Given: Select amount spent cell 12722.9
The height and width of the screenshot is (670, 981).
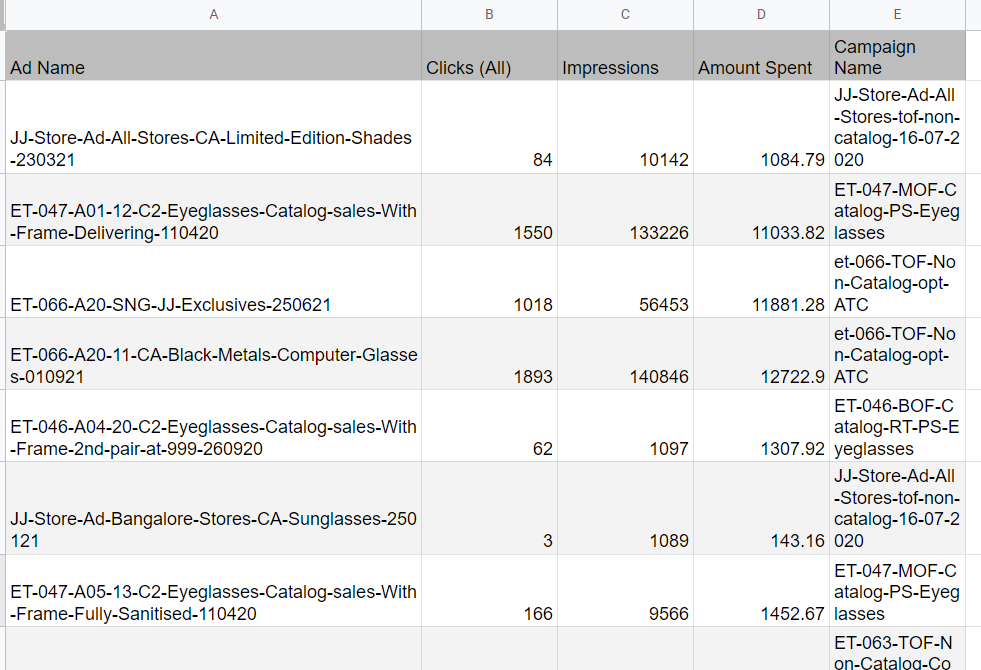Looking at the screenshot, I should pos(761,353).
